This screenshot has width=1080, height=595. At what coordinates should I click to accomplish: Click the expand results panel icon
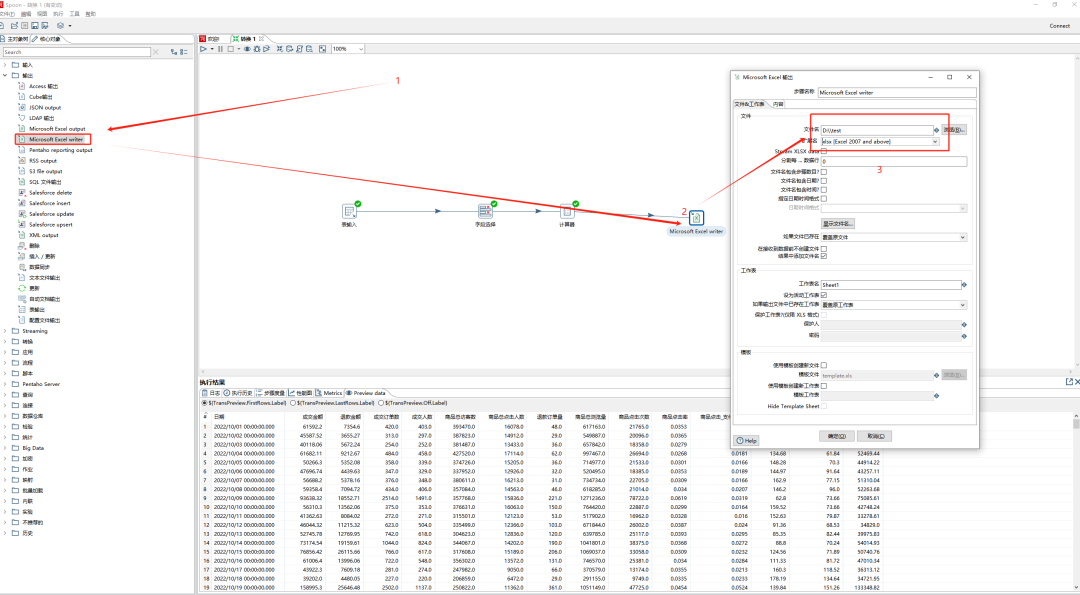[x=1069, y=382]
